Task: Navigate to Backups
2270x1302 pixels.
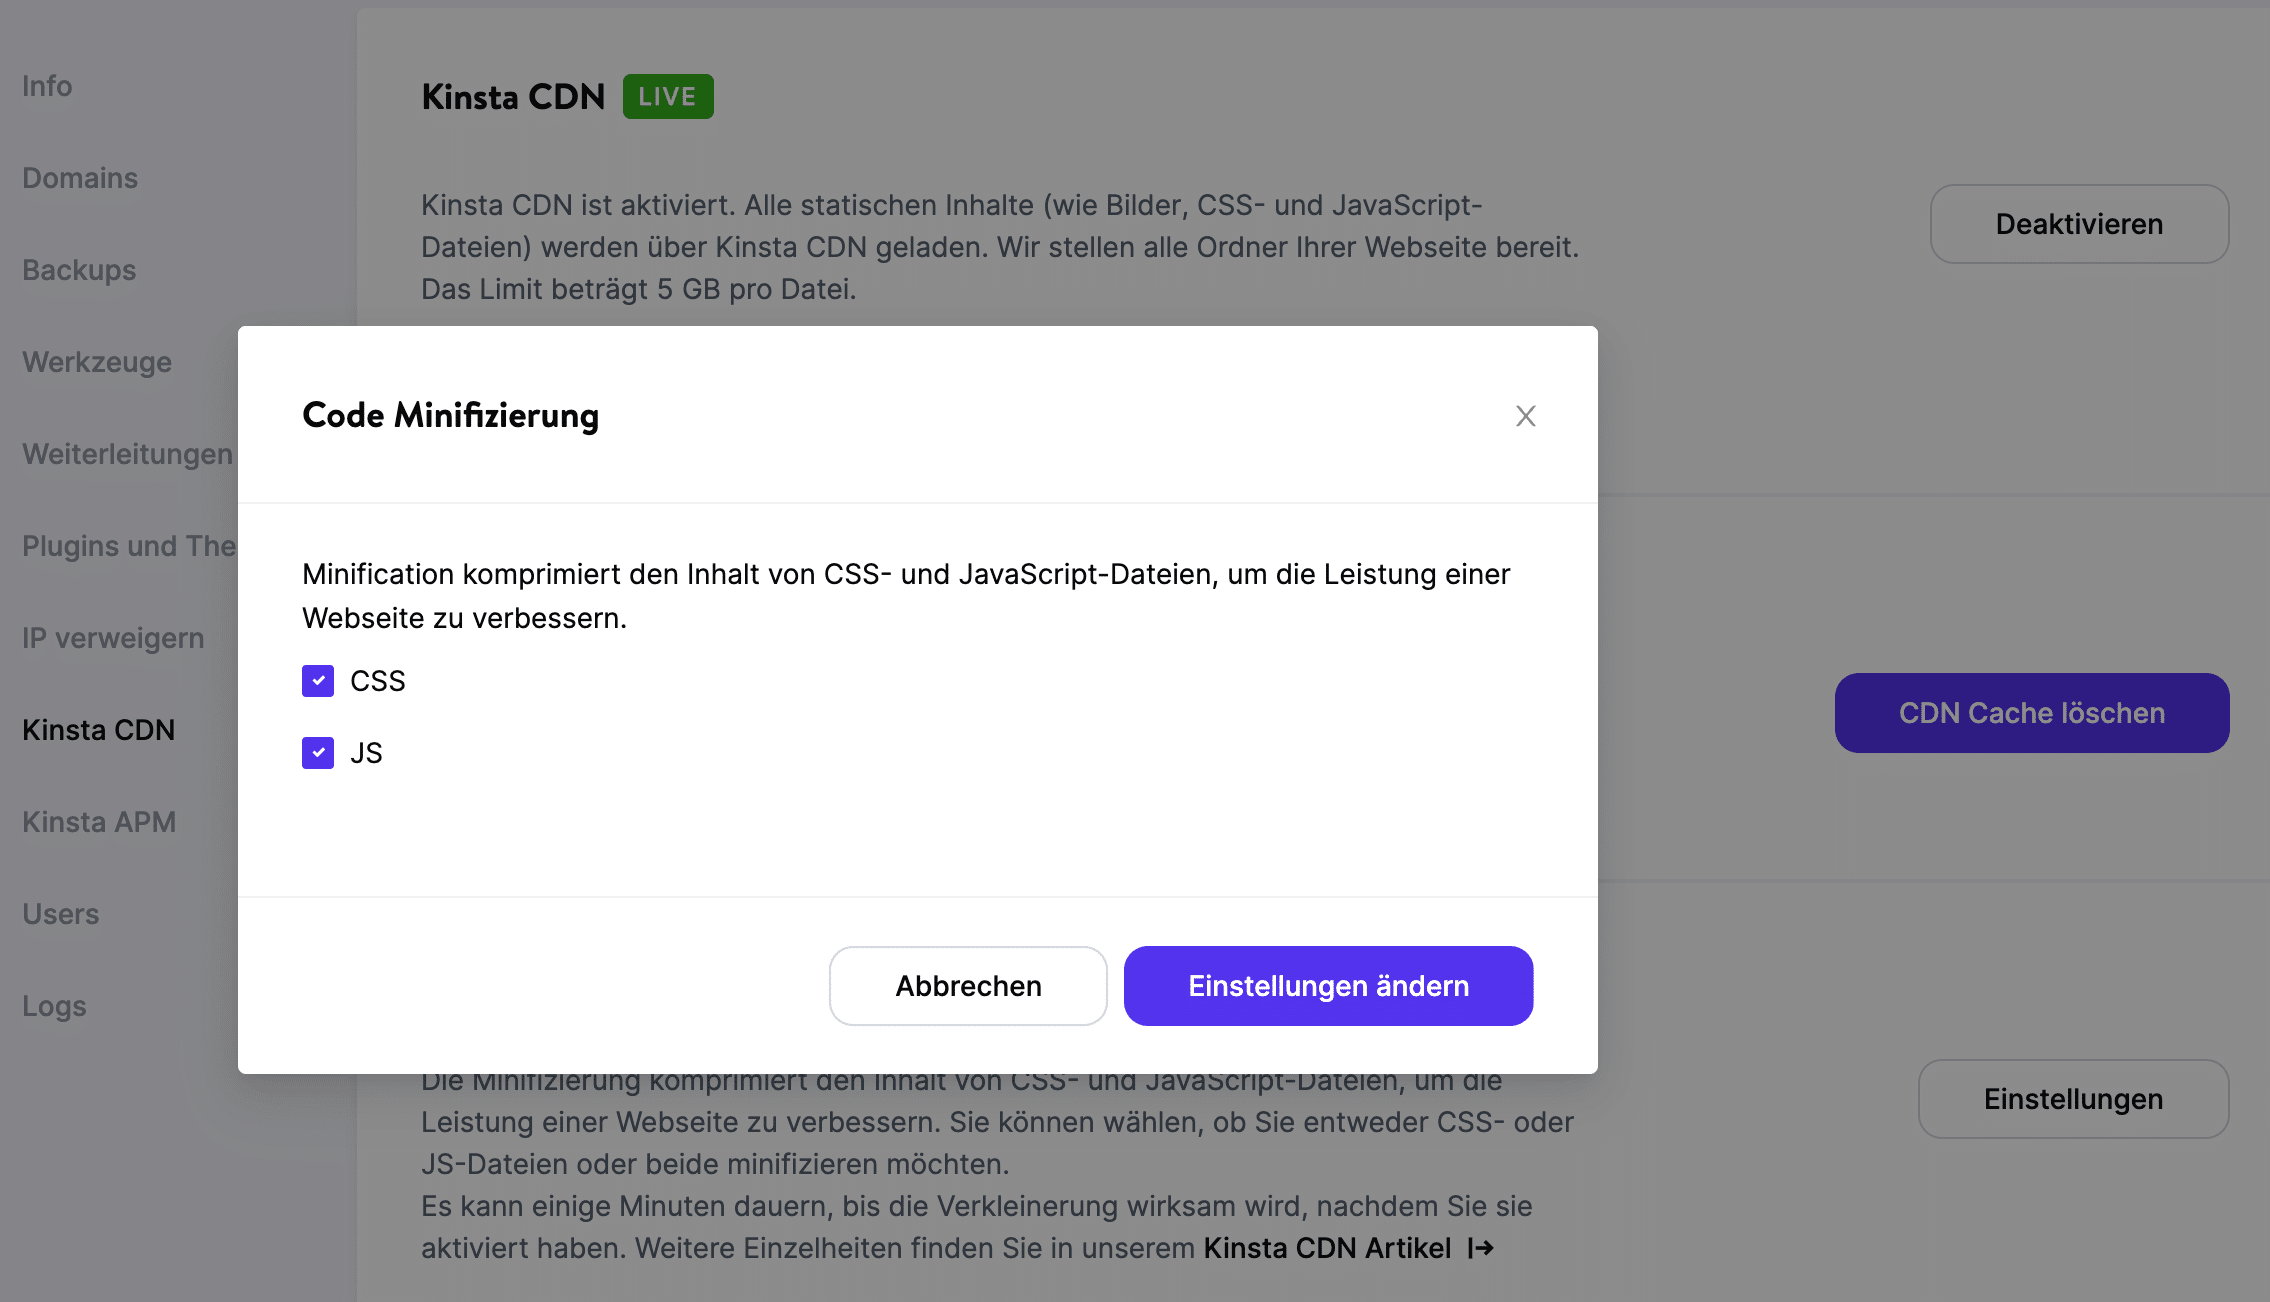Action: (78, 270)
